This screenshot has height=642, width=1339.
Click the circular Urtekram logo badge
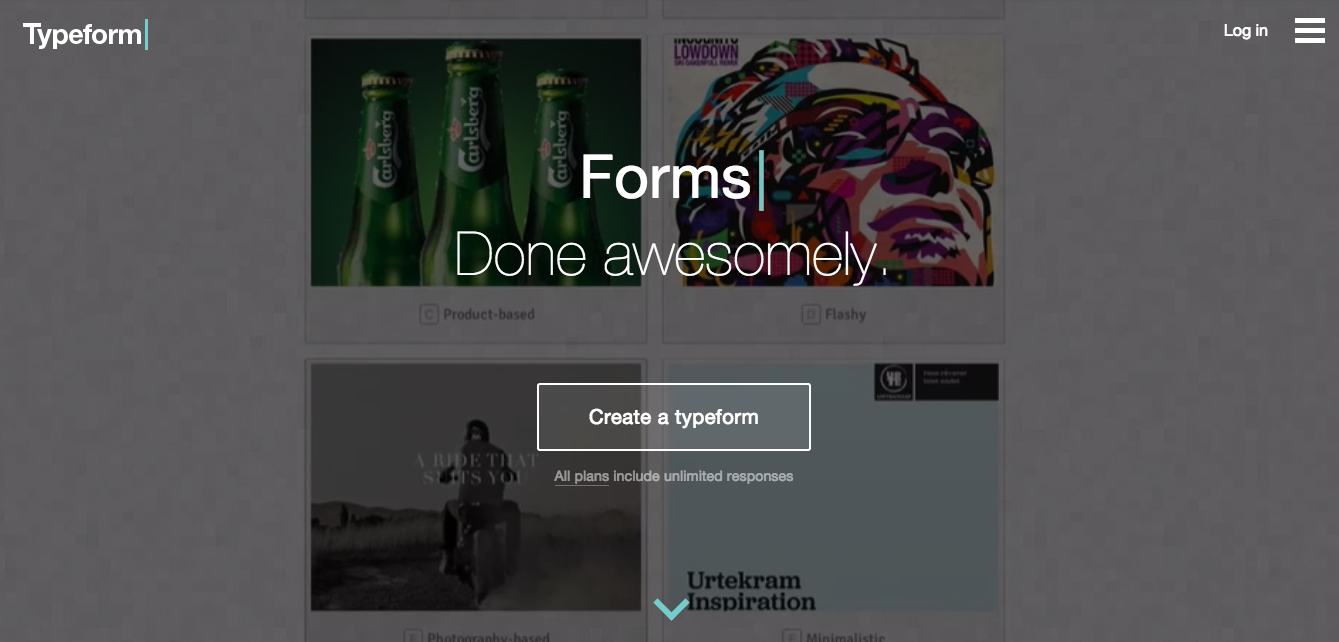click(892, 381)
